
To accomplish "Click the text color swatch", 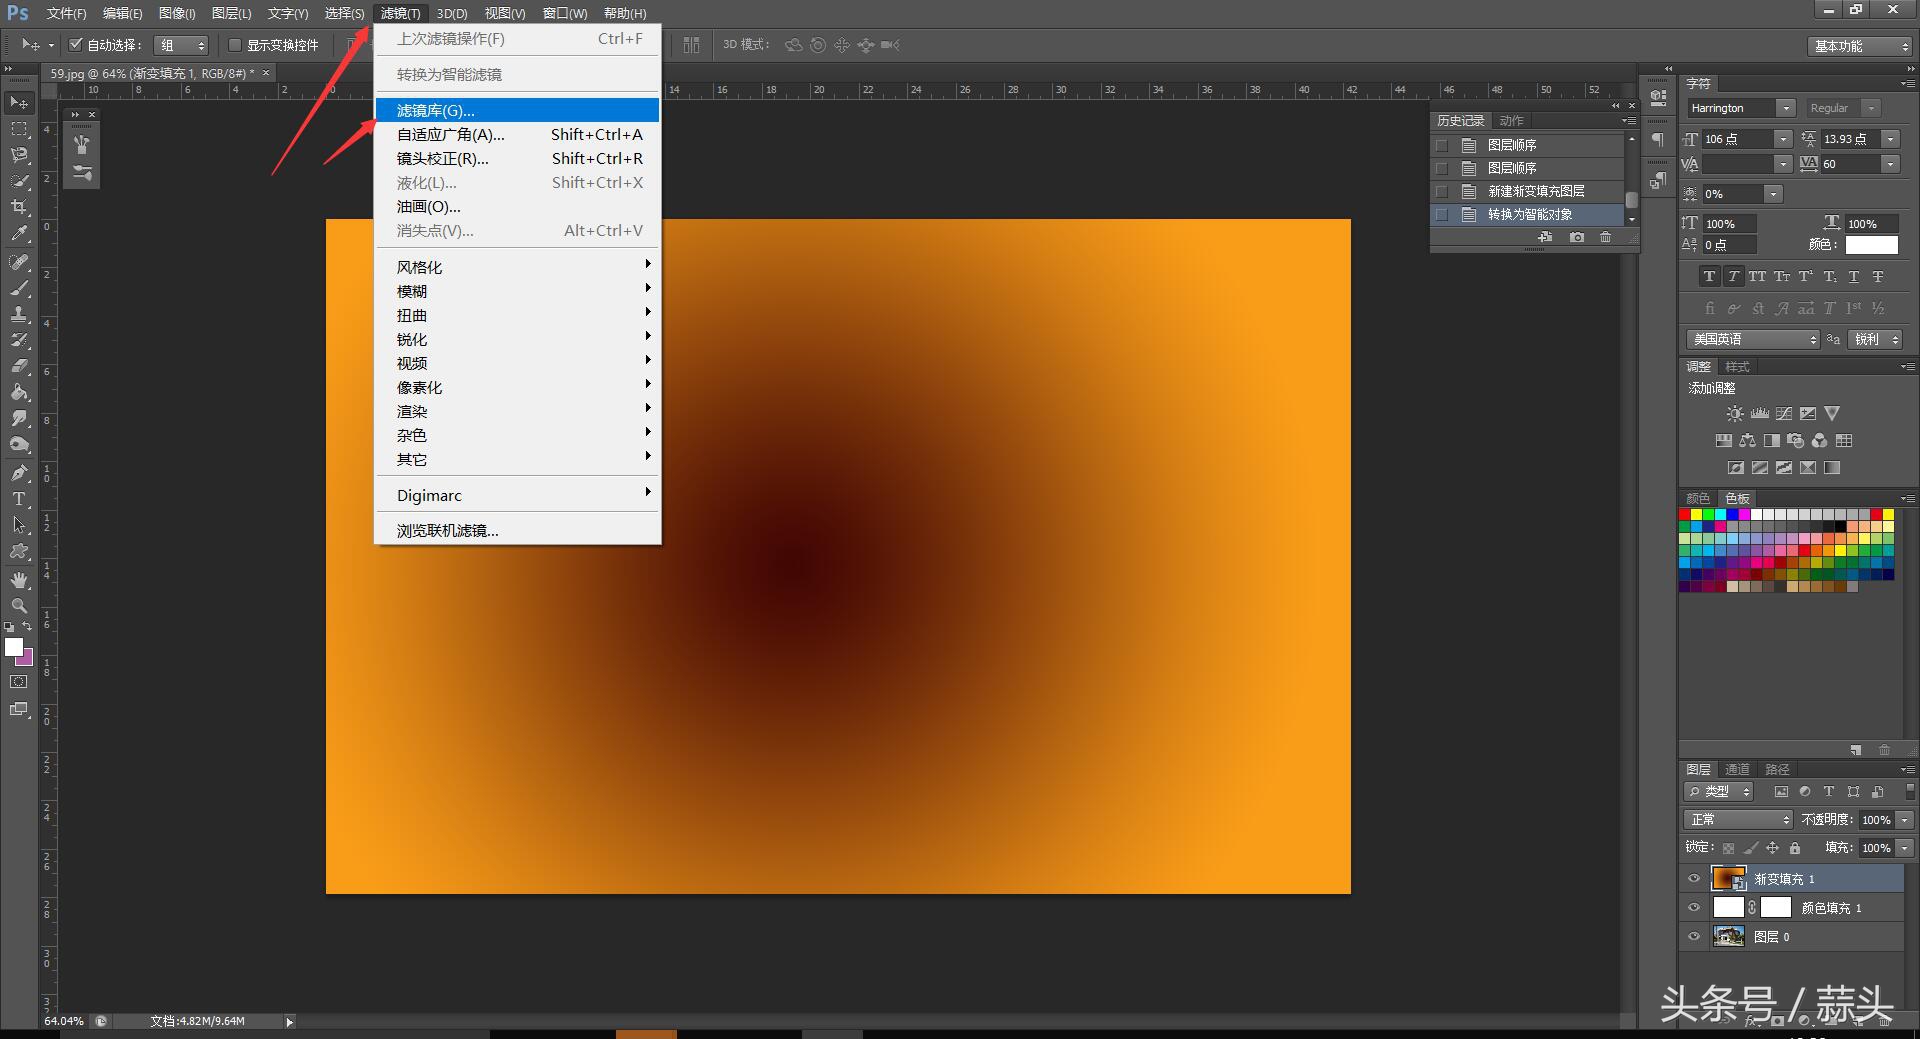I will click(1871, 245).
